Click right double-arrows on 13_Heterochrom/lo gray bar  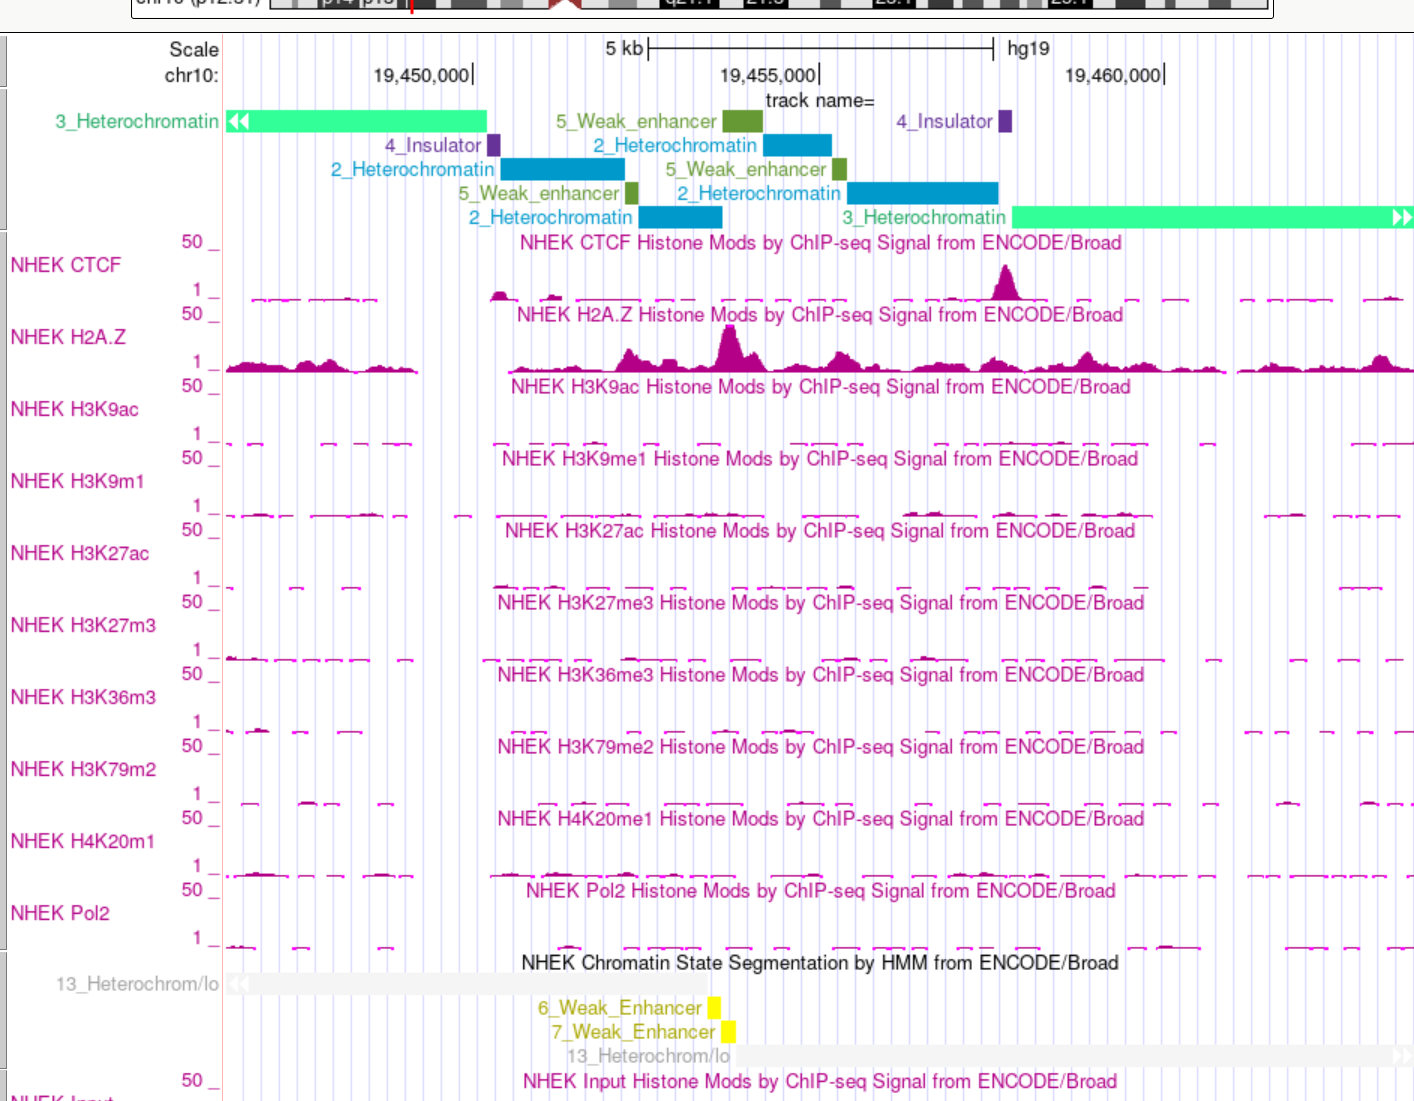click(x=1403, y=1056)
